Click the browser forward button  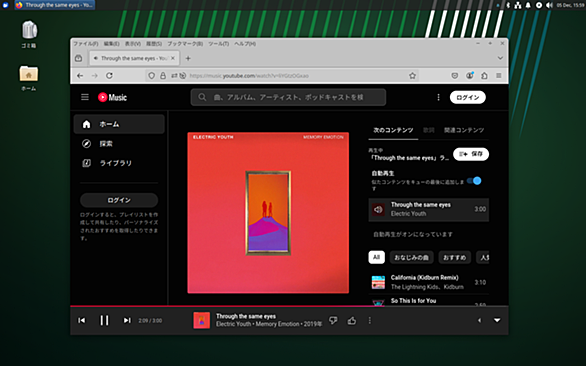[x=95, y=76]
